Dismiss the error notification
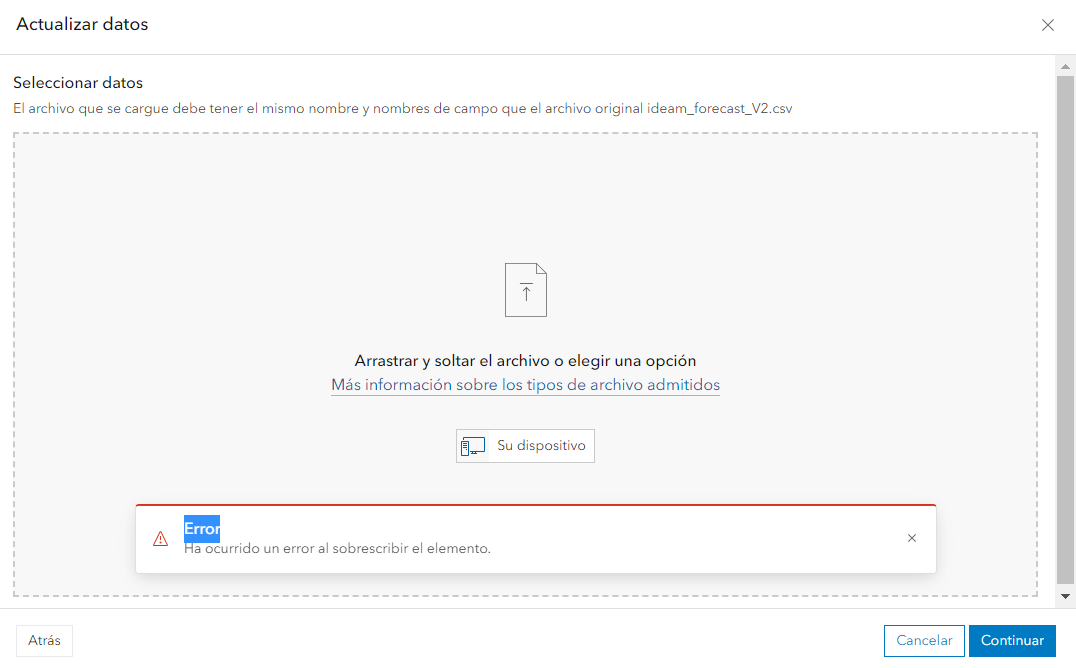 click(911, 538)
